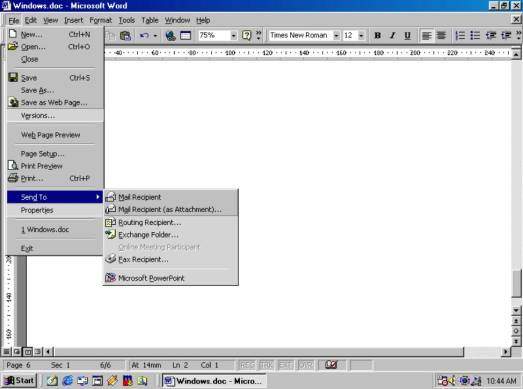Open the font size 12 dropdown

361,35
